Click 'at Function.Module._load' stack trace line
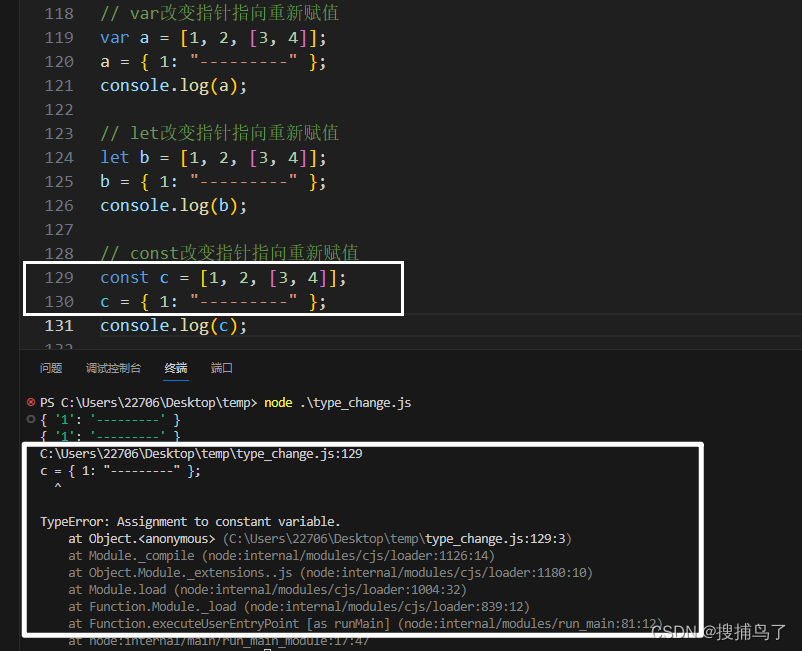802x651 pixels. coord(299,607)
